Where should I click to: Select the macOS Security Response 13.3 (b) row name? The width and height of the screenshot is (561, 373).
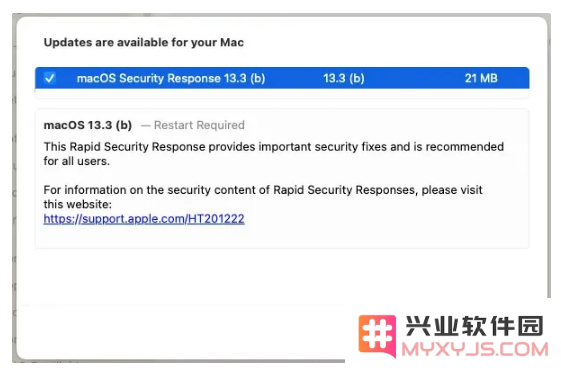[x=171, y=78]
